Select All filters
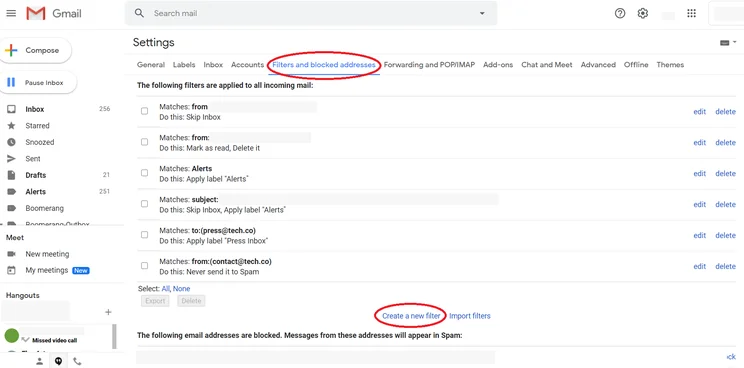This screenshot has height=368, width=744. (x=166, y=288)
